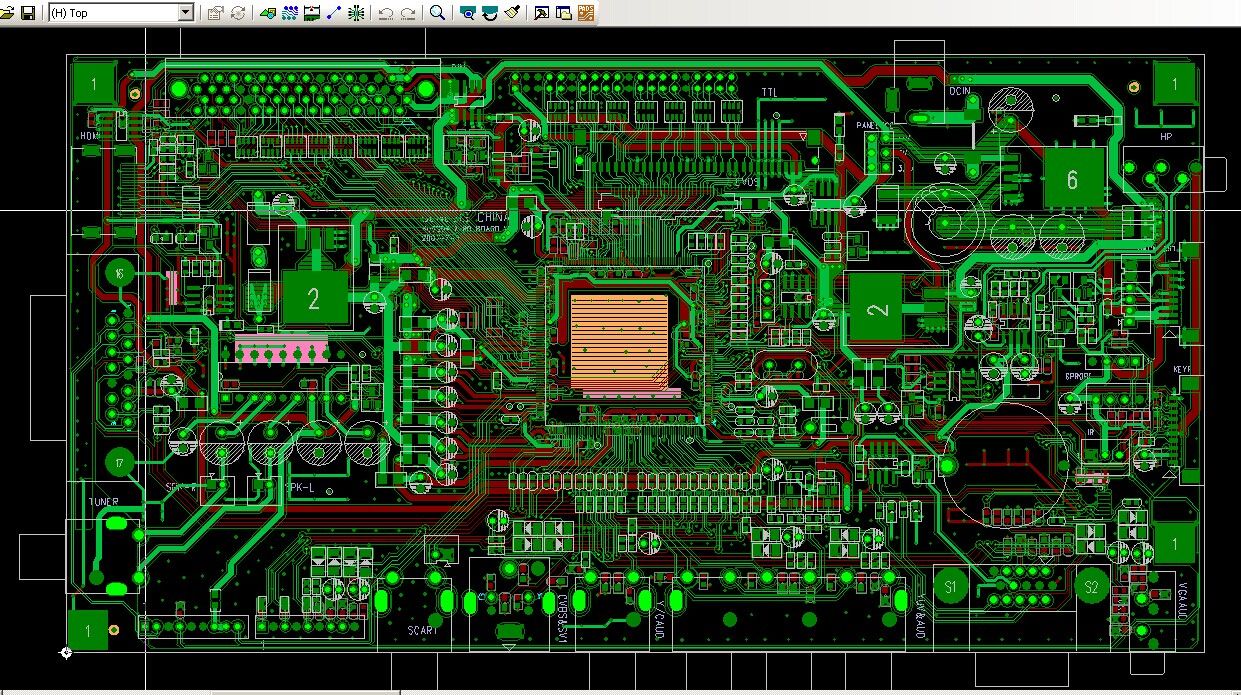Open the Design toolbar icon
The width and height of the screenshot is (1241, 695).
[x=290, y=13]
